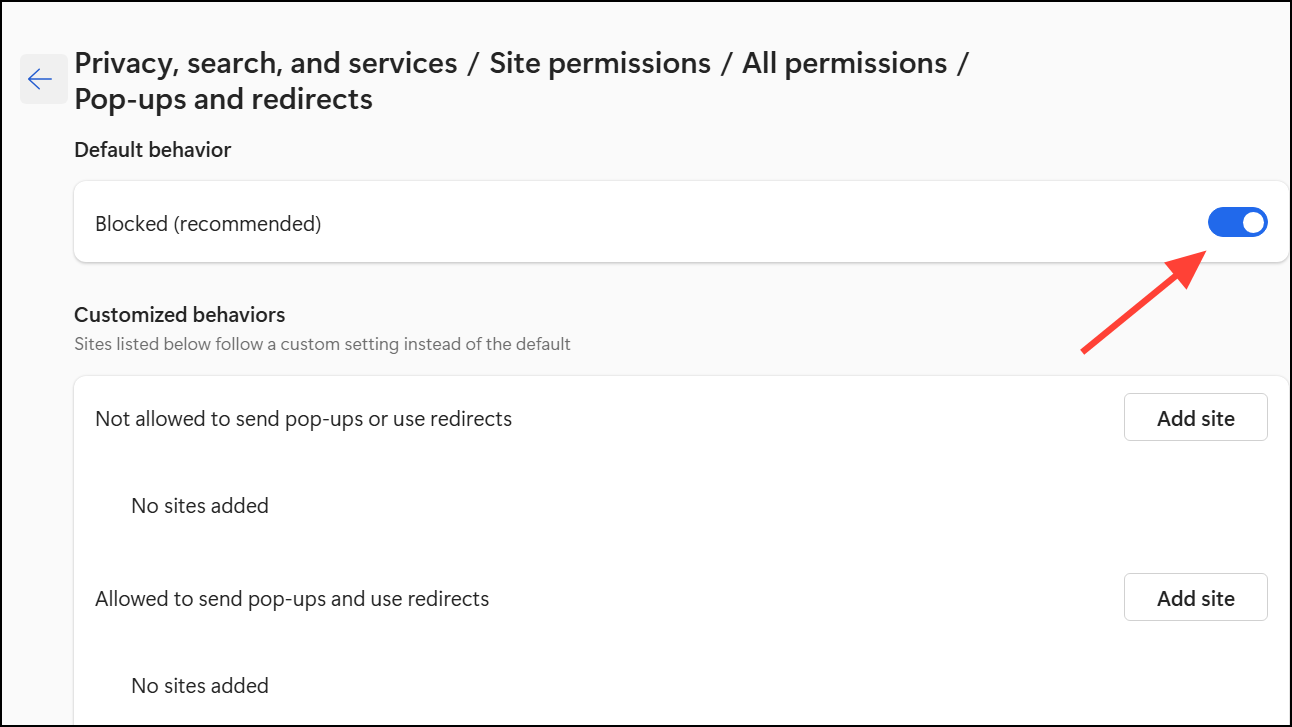Click 'Not allowed to send pop-ups' label
Image resolution: width=1292 pixels, height=727 pixels.
tap(303, 419)
